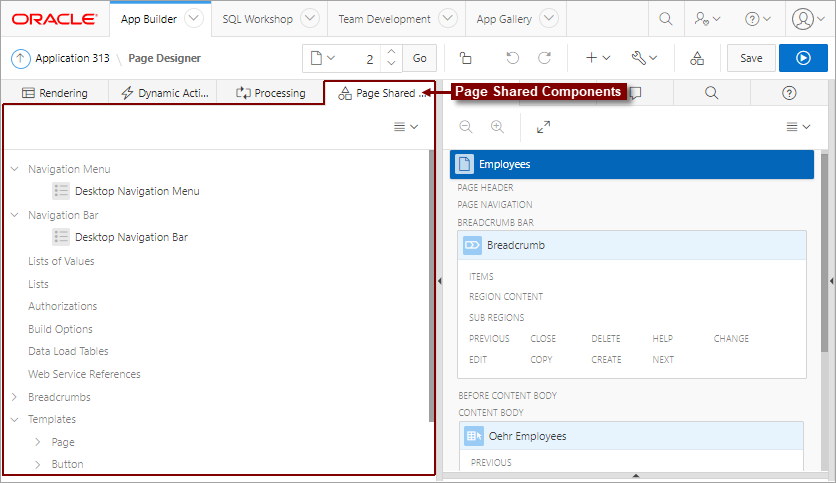Open the Team Development tab
This screenshot has width=836, height=483.
pyautogui.click(x=384, y=19)
